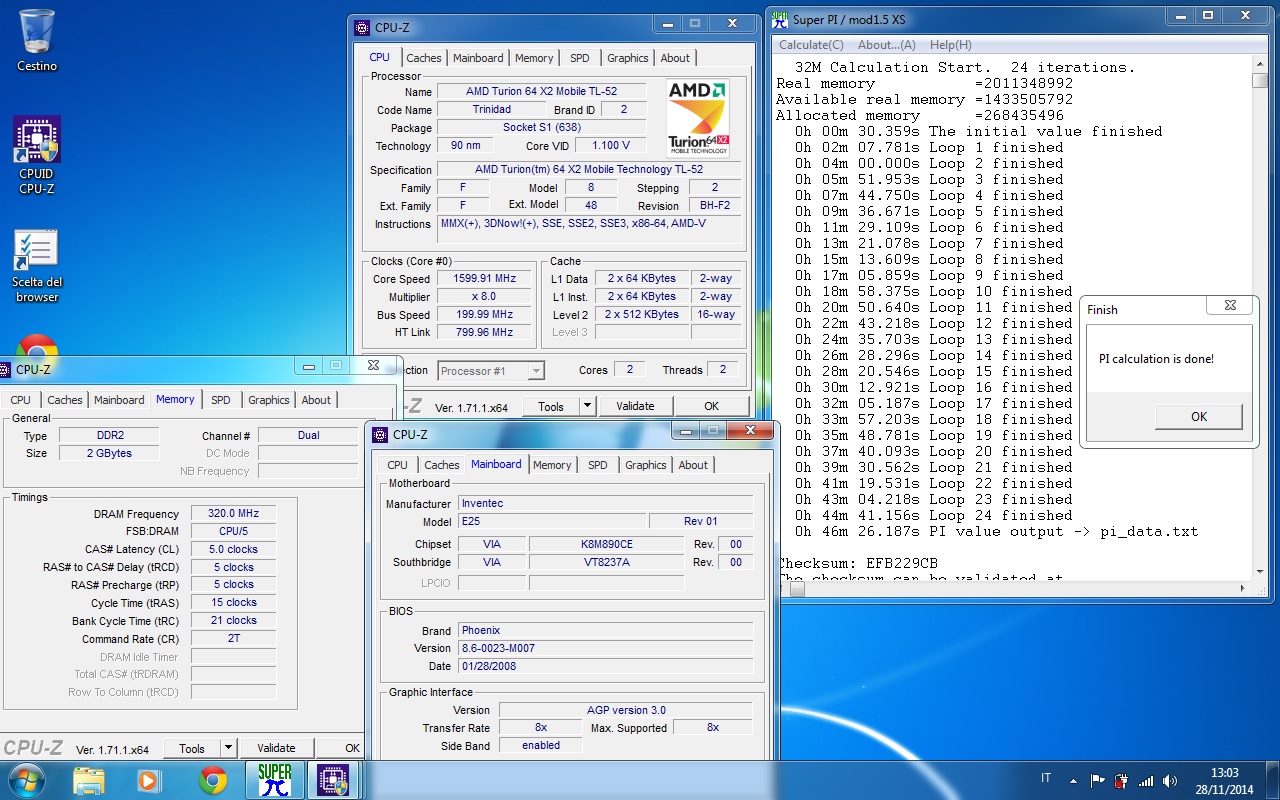This screenshot has width=1280, height=800.
Task: Click the CPU-Z title icon in CPU window
Action: [x=363, y=29]
